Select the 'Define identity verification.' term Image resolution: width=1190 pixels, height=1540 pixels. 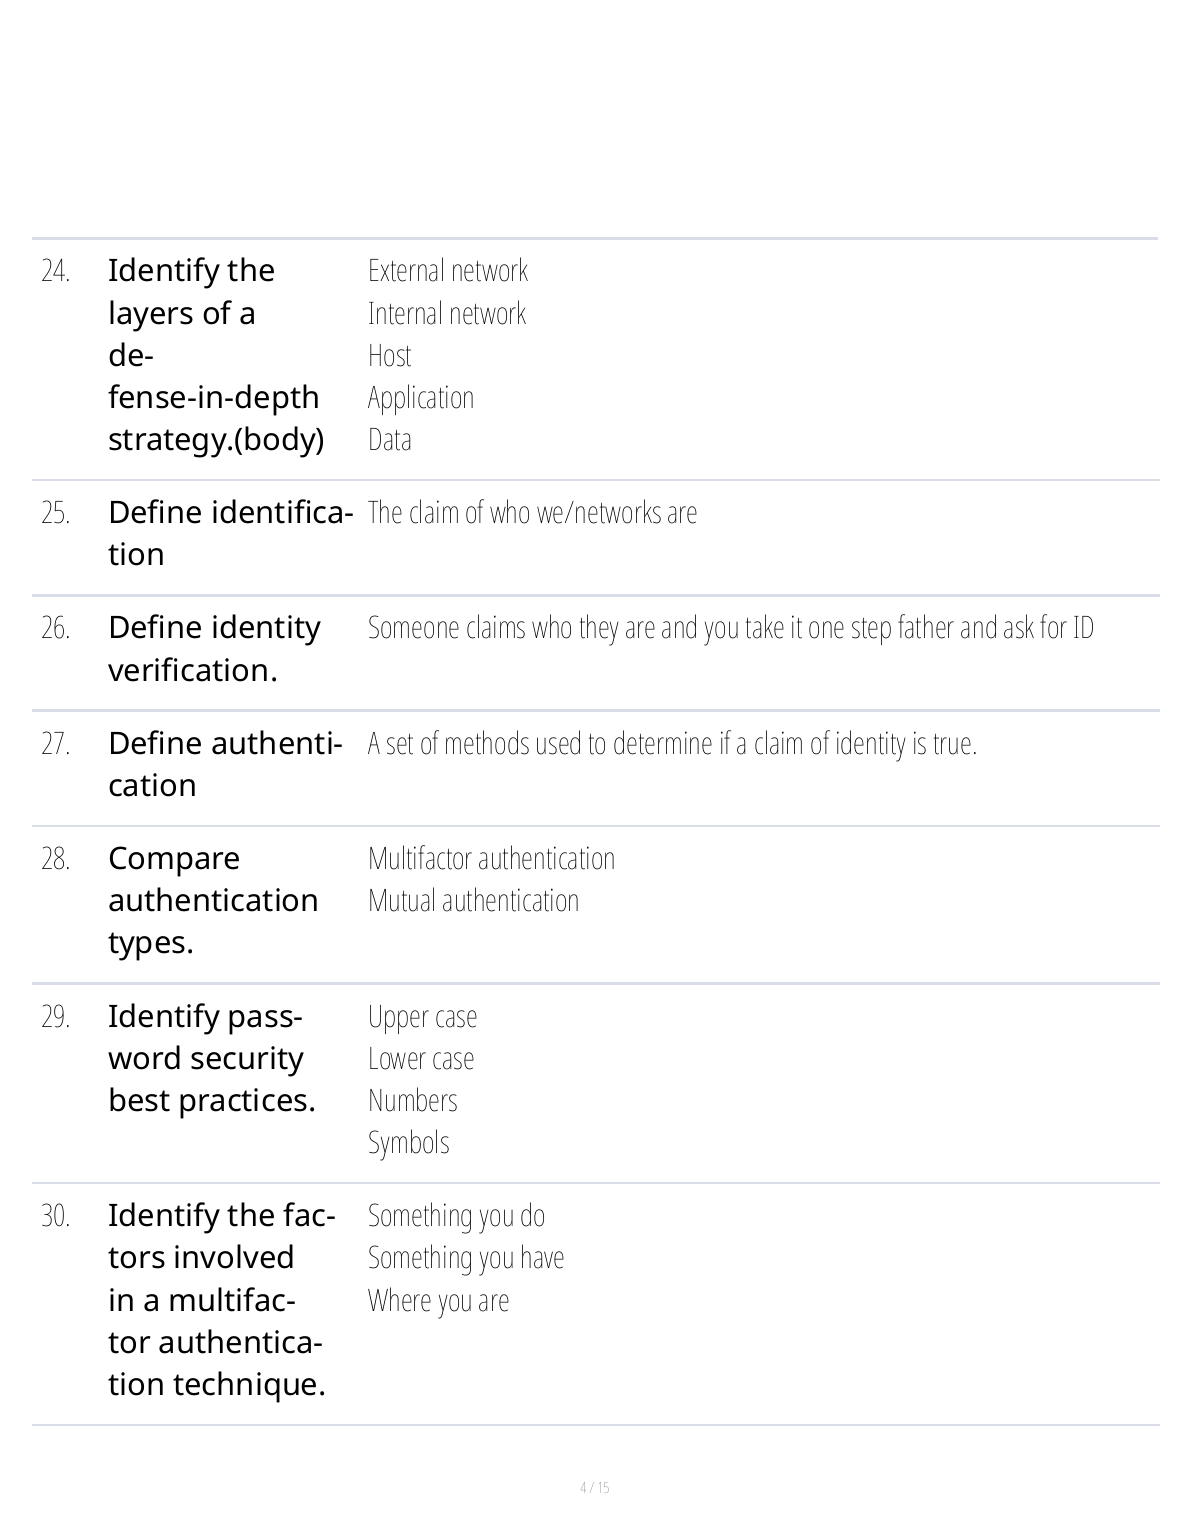point(214,649)
